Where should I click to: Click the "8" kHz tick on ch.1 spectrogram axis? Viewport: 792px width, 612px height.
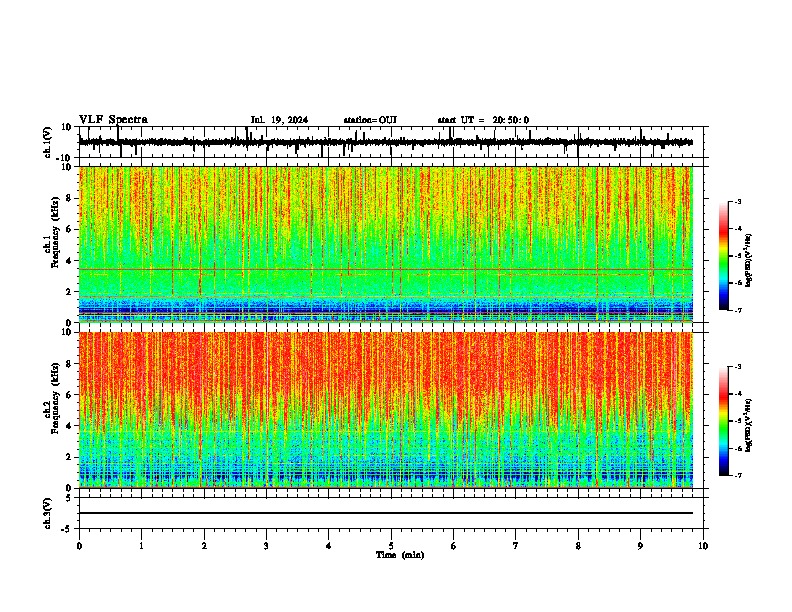point(69,198)
